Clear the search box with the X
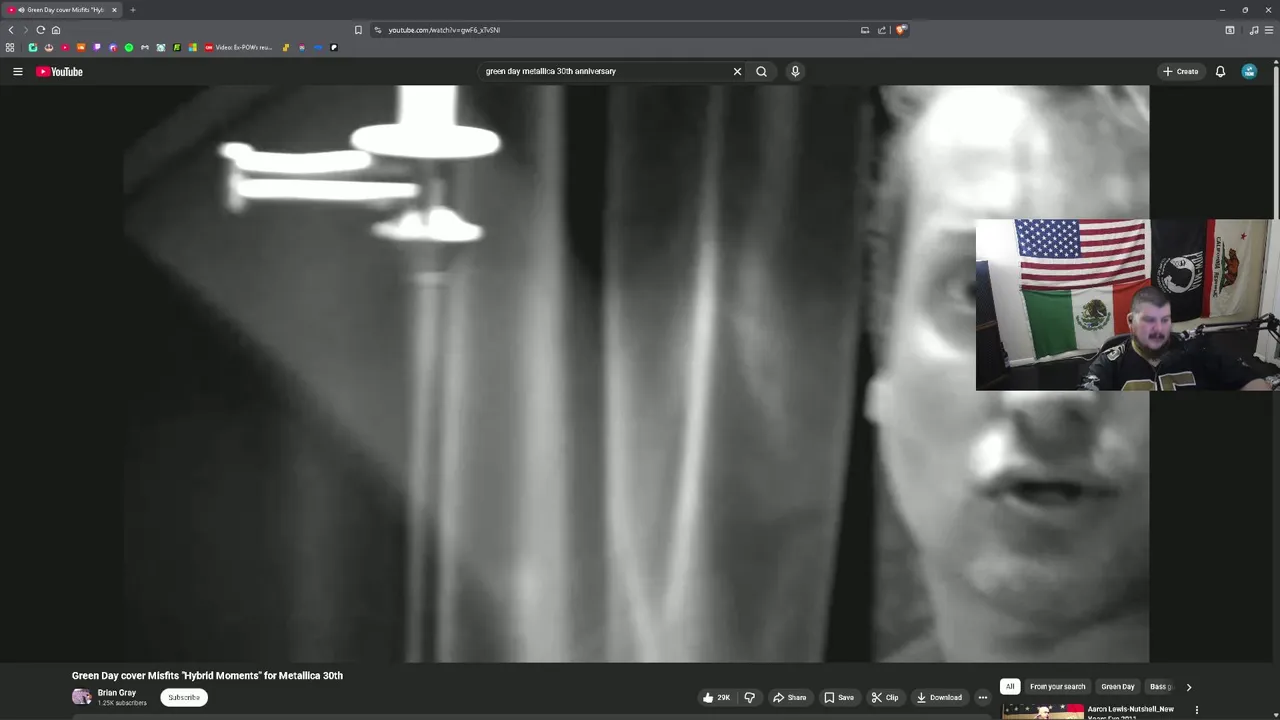Image resolution: width=1280 pixels, height=720 pixels. 737,71
